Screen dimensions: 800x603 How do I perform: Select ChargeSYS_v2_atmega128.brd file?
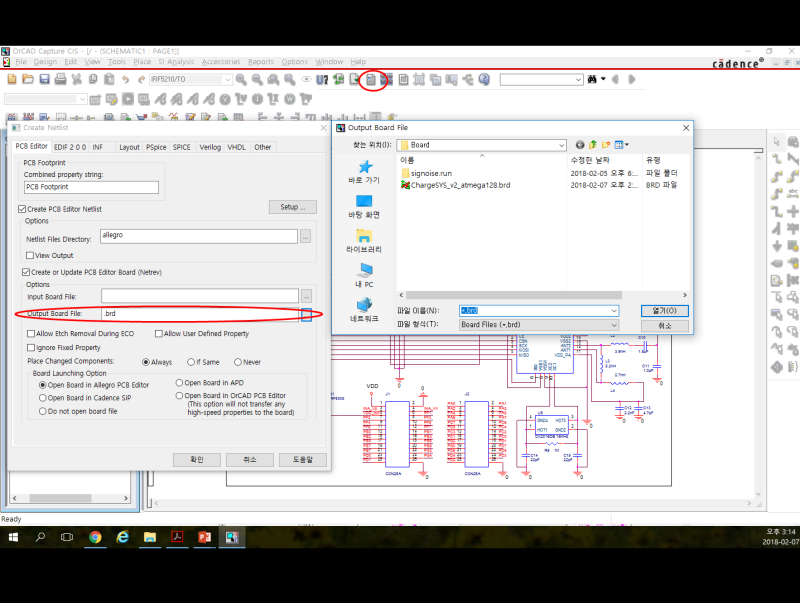pyautogui.click(x=460, y=185)
